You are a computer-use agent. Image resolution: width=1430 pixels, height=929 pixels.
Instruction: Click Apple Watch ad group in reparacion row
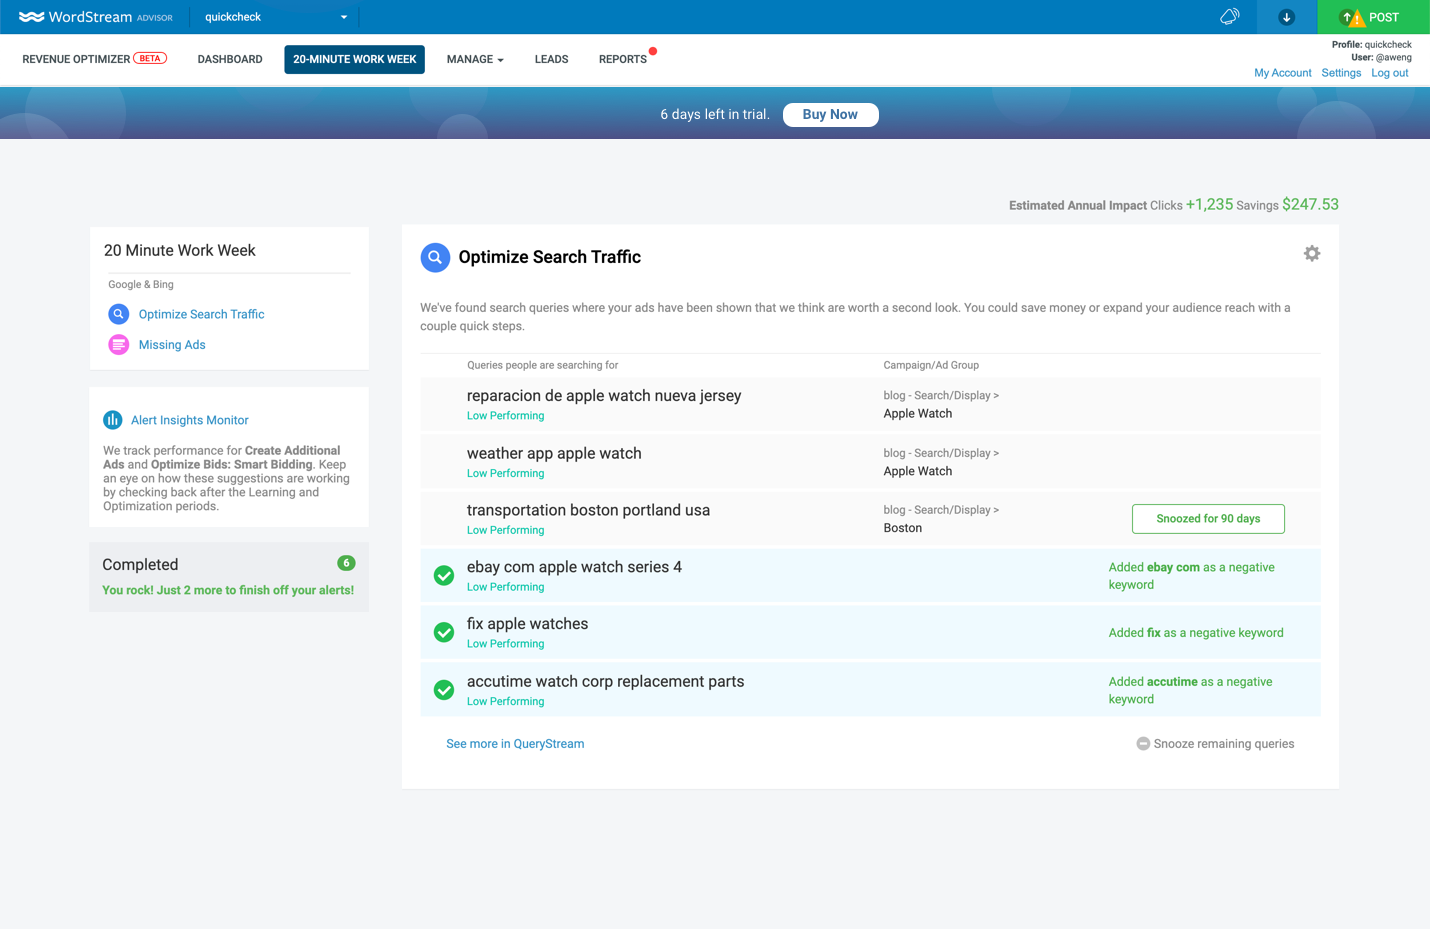(918, 414)
